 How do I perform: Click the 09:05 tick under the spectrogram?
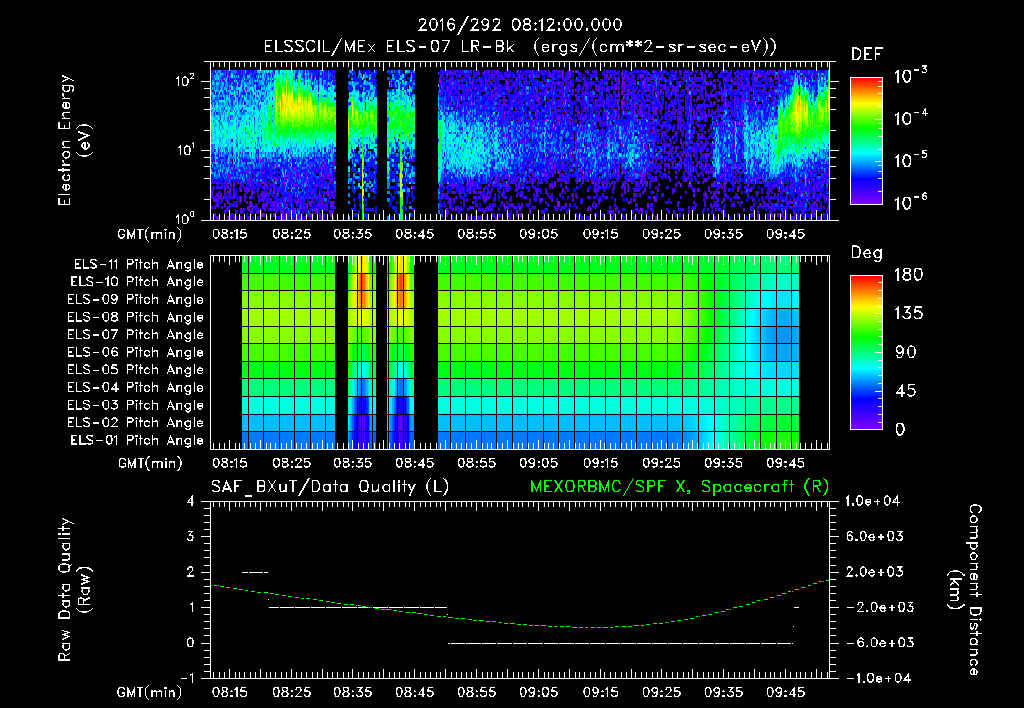coord(538,234)
